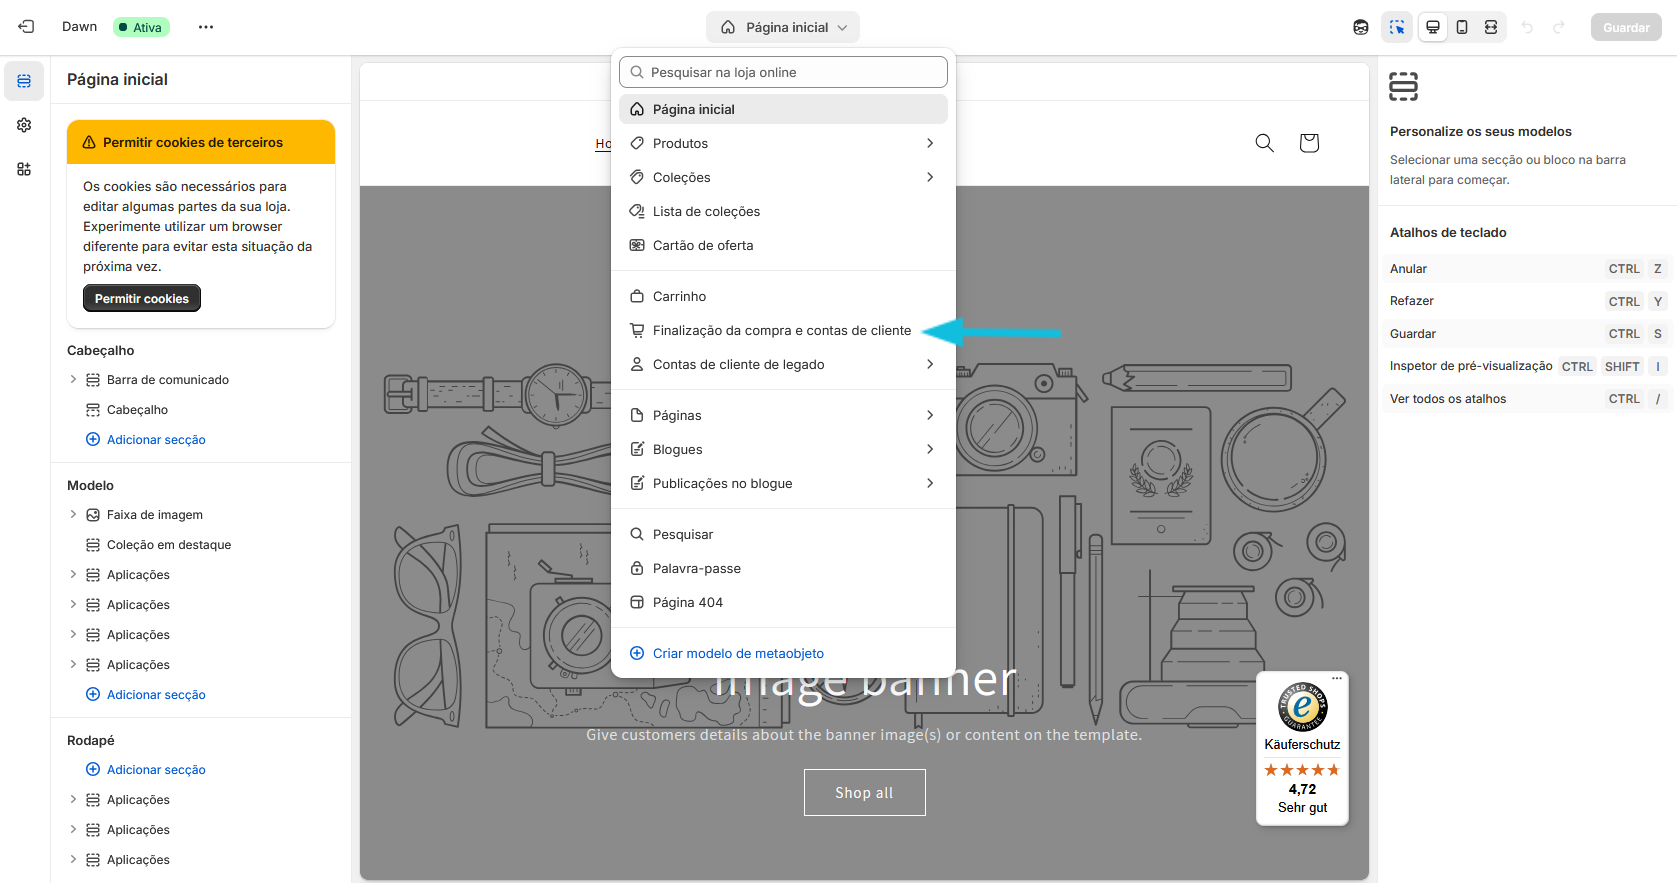Open theme settings gear in left rail

[24, 125]
